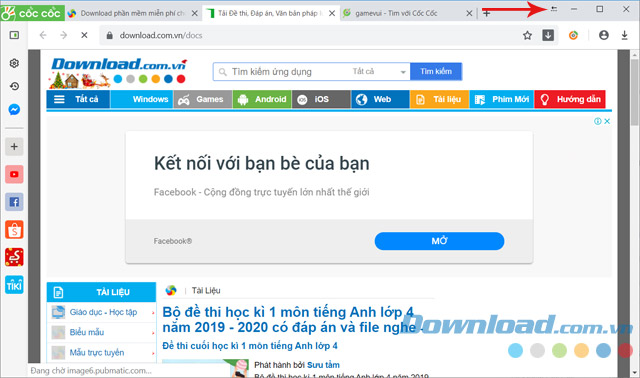Screen dimensions: 640x378
Task: Close the gamevui tab
Action: (x=469, y=13)
